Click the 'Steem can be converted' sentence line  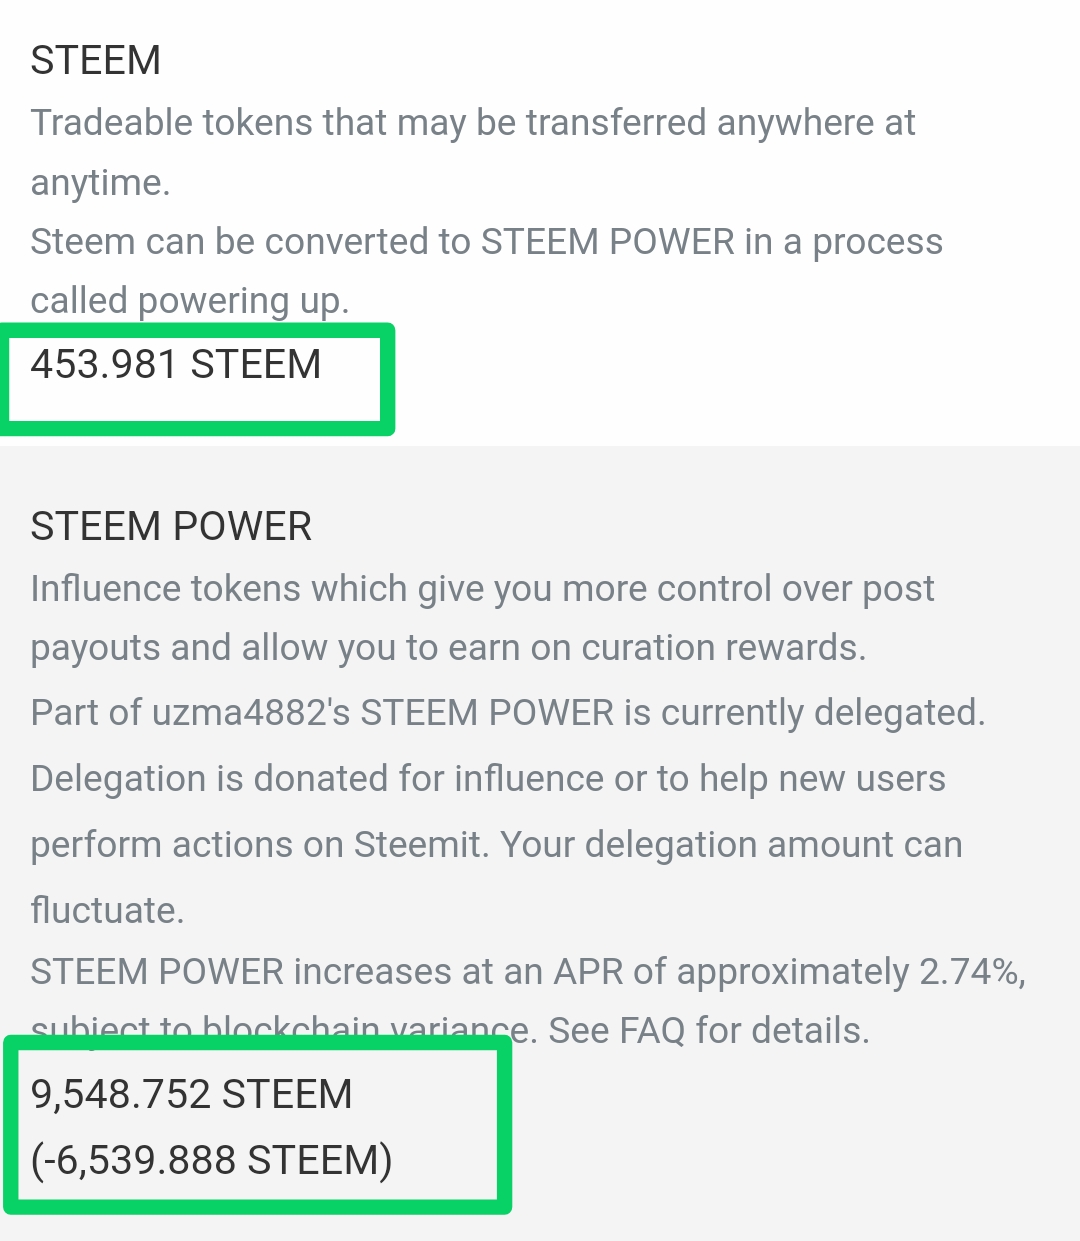point(486,242)
